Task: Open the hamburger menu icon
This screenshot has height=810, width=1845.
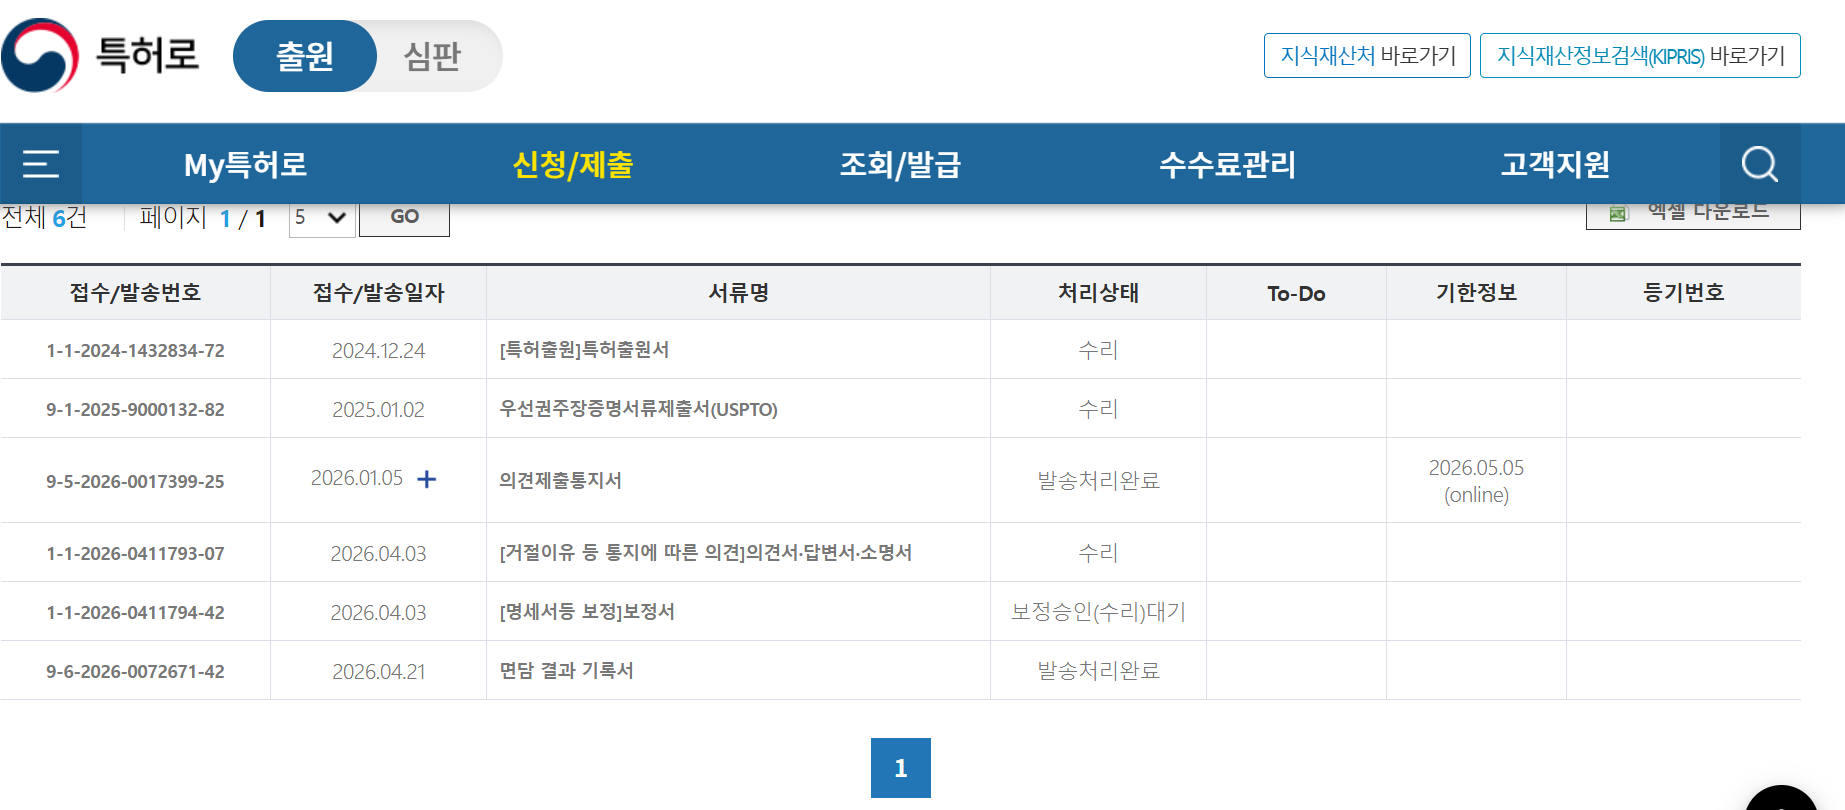Action: tap(41, 164)
